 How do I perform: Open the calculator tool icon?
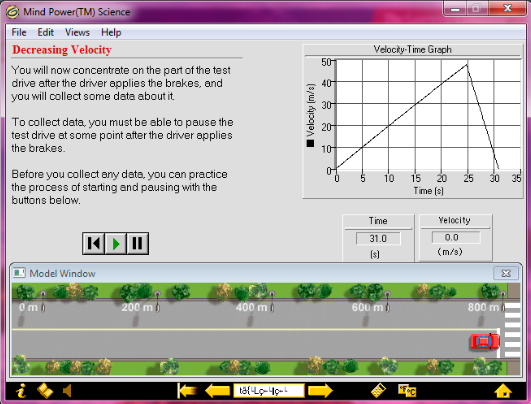click(378, 391)
